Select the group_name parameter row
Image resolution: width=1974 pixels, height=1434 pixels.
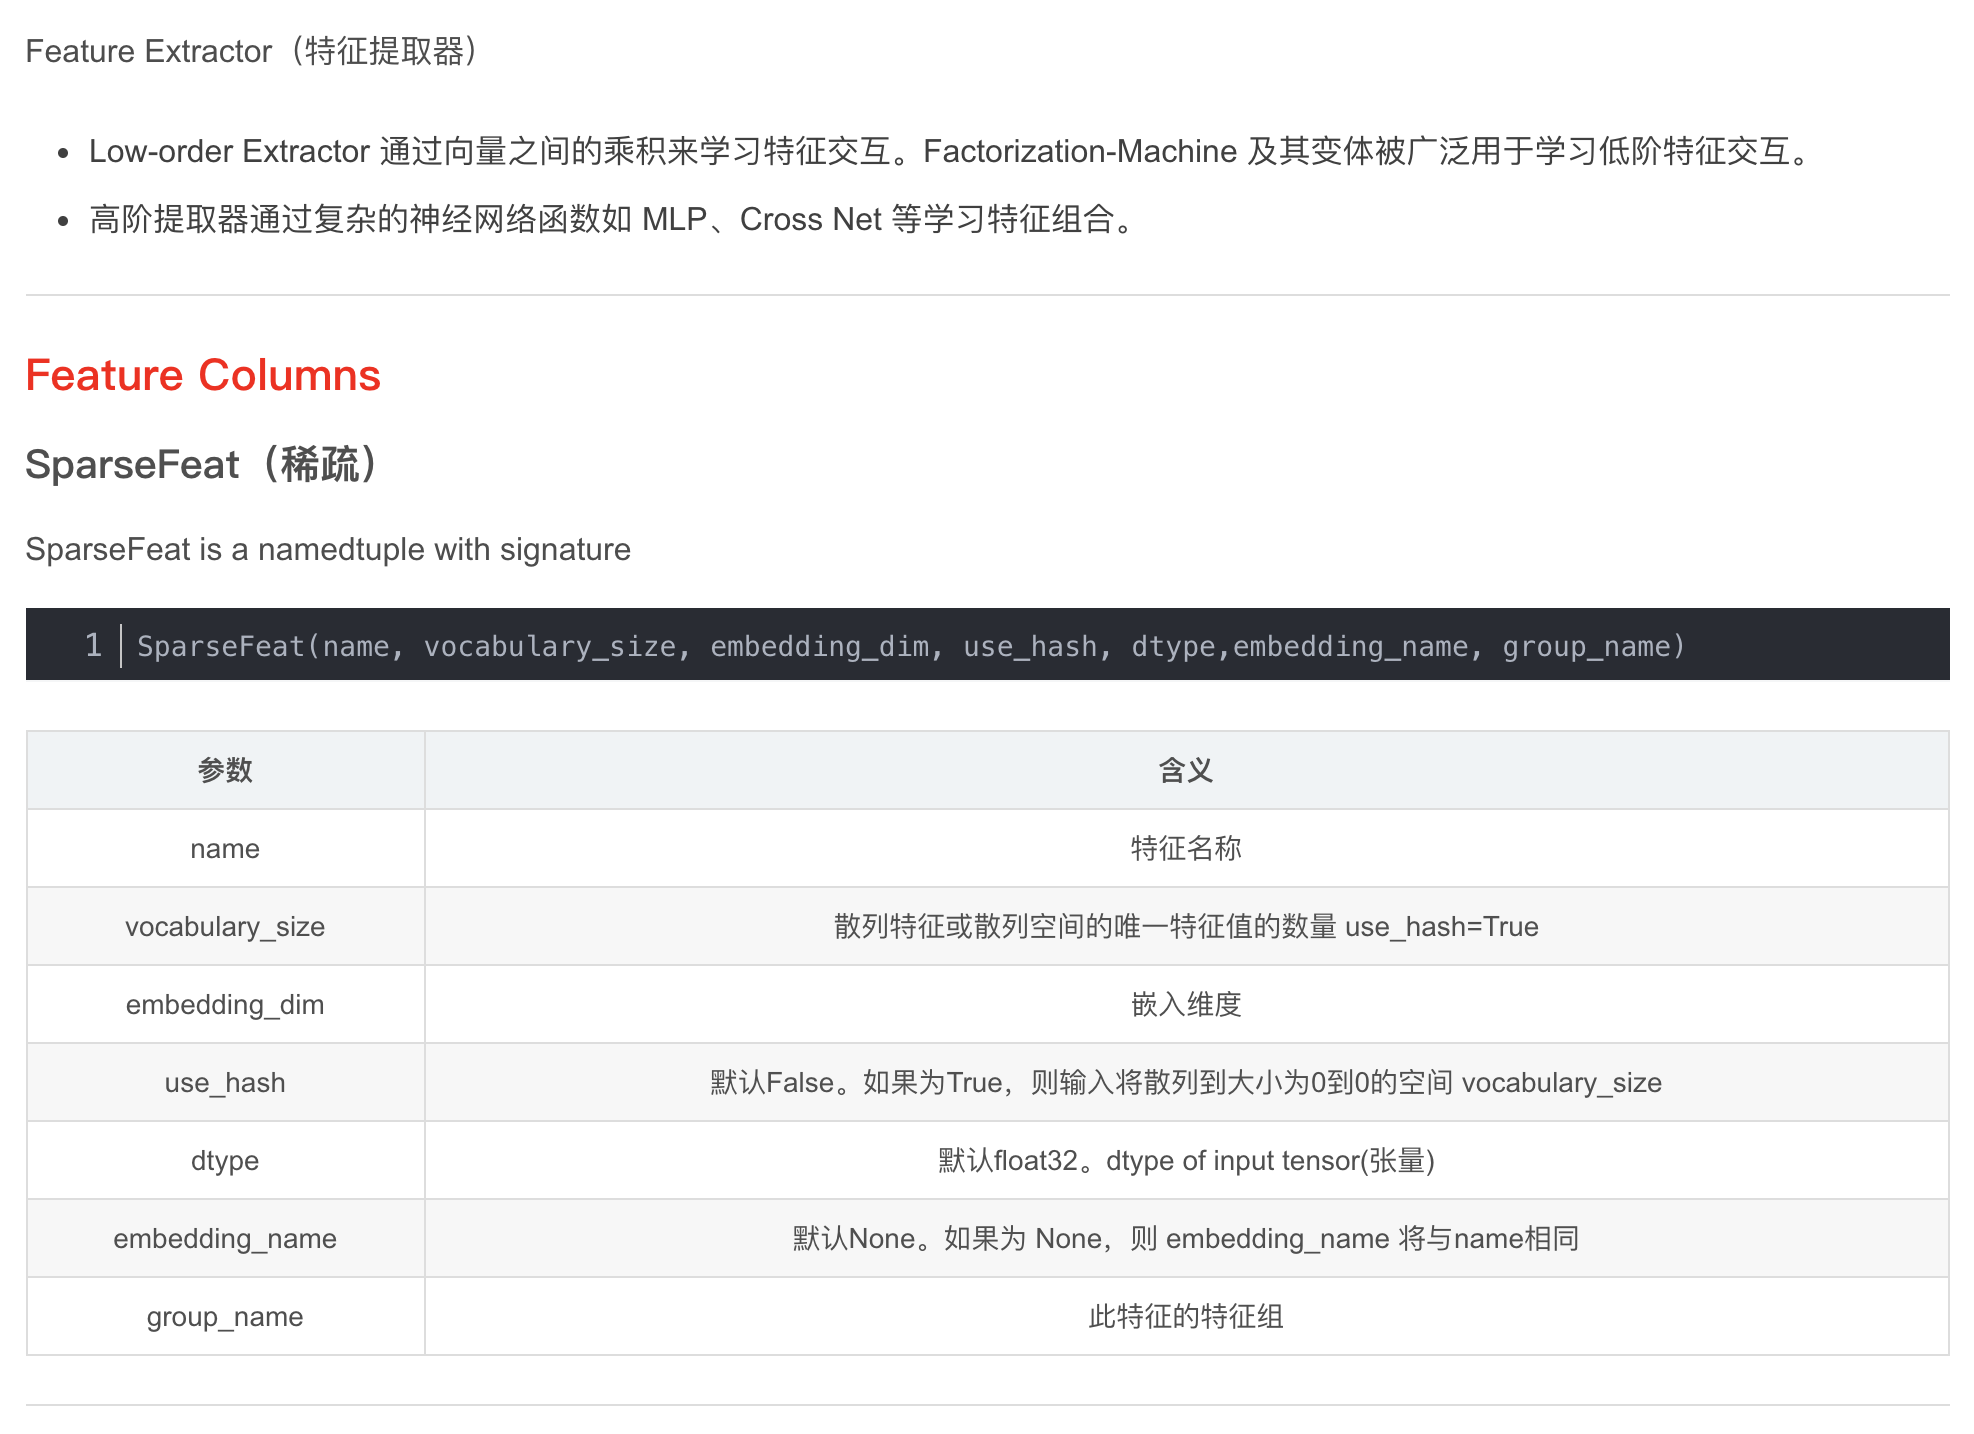224,1316
